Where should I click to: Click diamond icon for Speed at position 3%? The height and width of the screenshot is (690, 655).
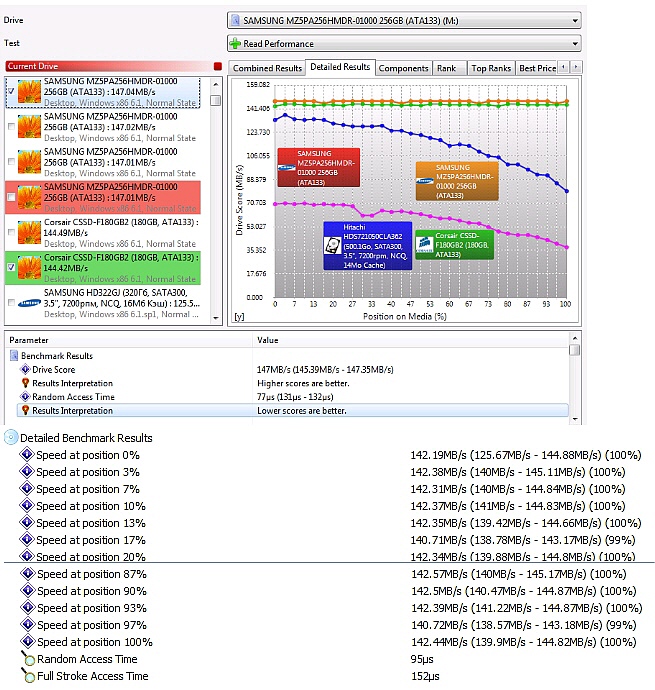pyautogui.click(x=27, y=471)
